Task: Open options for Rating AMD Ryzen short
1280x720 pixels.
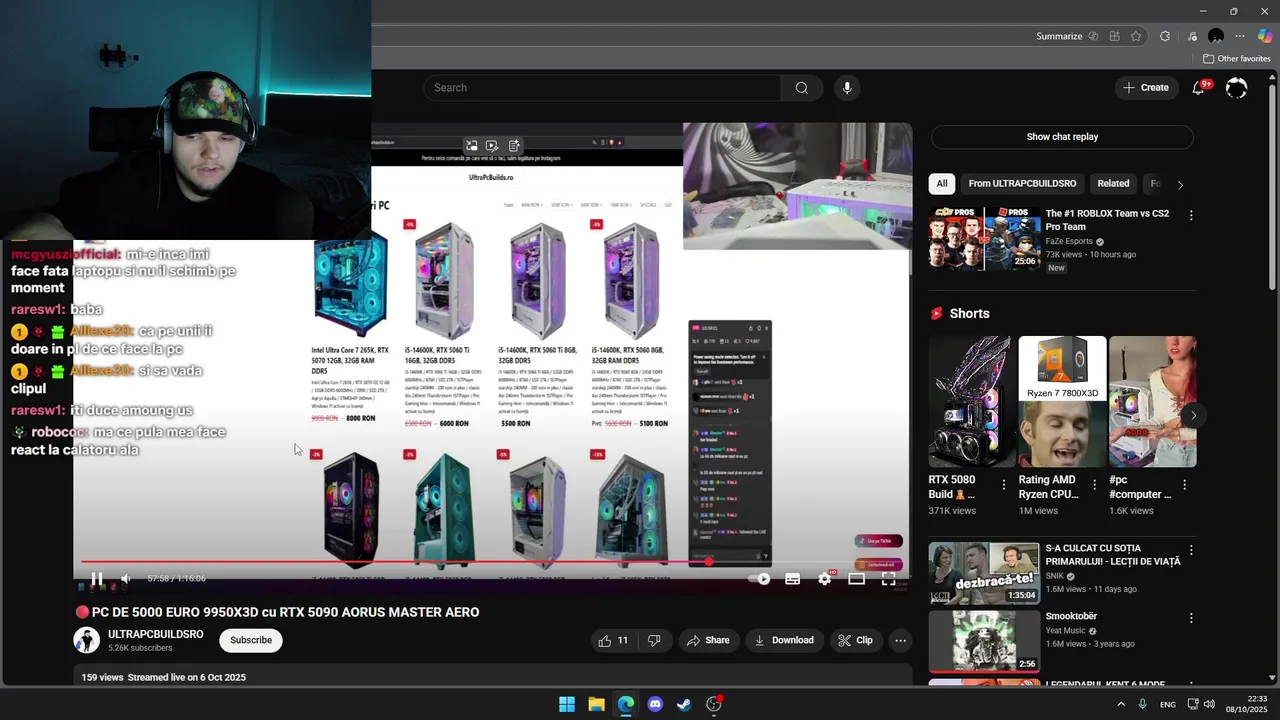Action: (1094, 485)
